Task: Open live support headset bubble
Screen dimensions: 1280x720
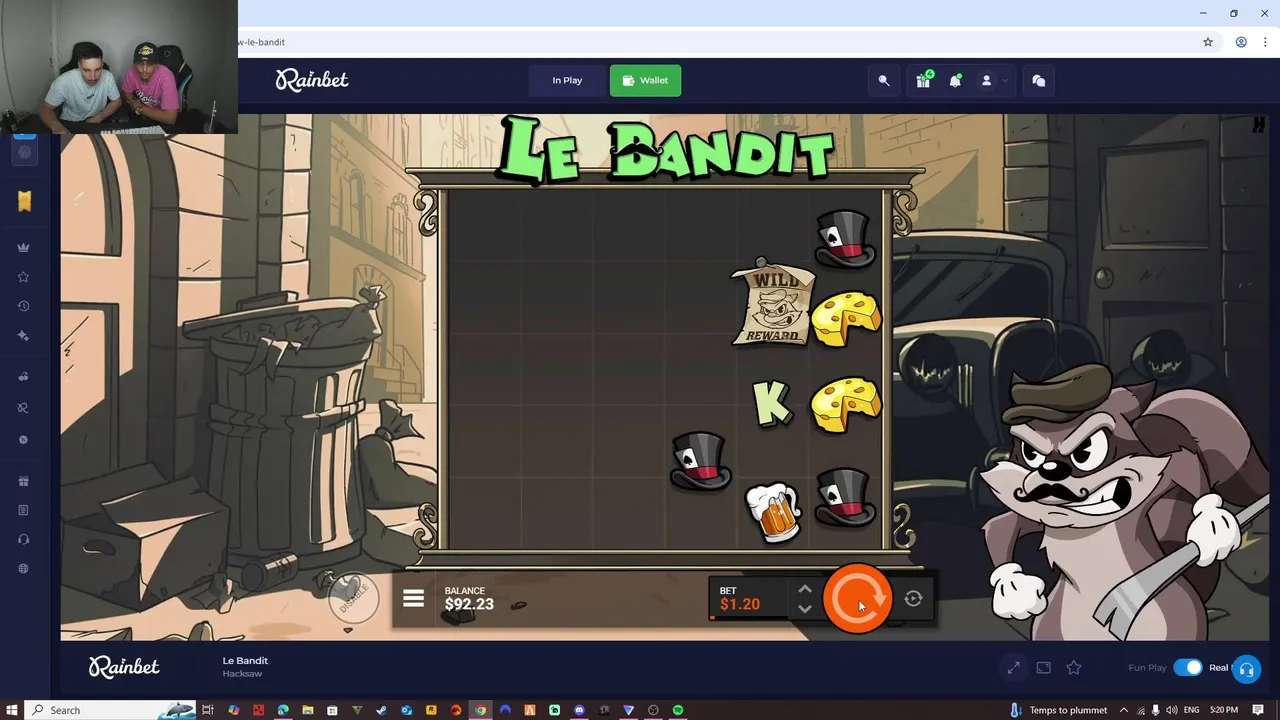Action: [x=1246, y=669]
